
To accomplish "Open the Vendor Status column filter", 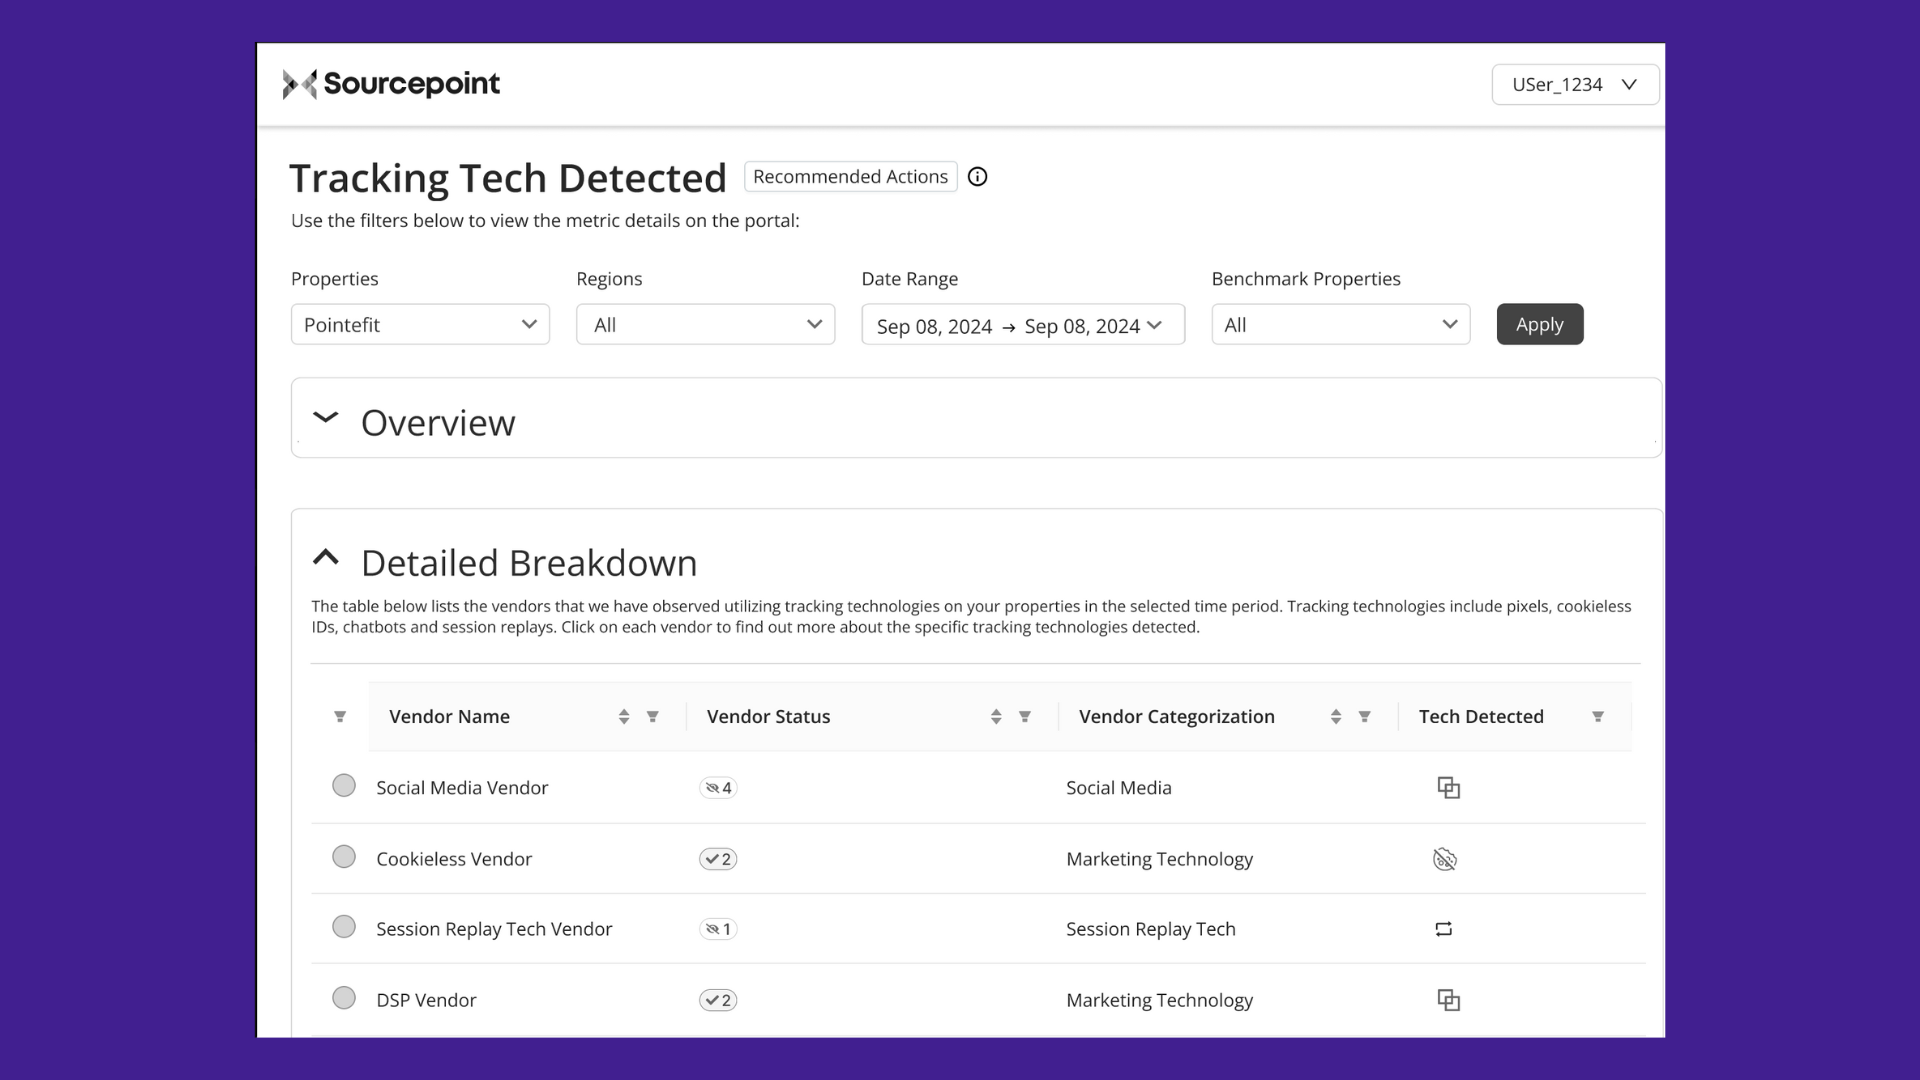I will [x=1024, y=717].
